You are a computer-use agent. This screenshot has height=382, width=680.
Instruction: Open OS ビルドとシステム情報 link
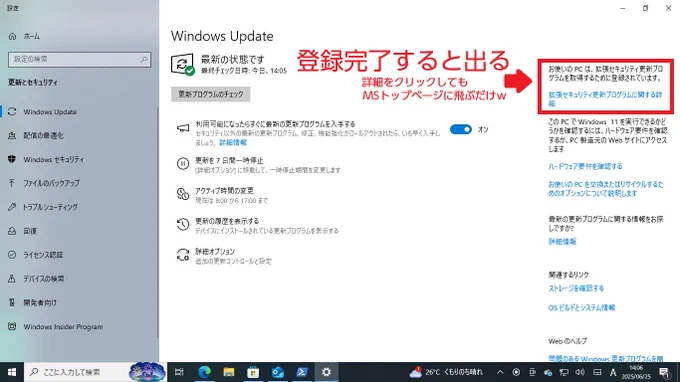[582, 308]
